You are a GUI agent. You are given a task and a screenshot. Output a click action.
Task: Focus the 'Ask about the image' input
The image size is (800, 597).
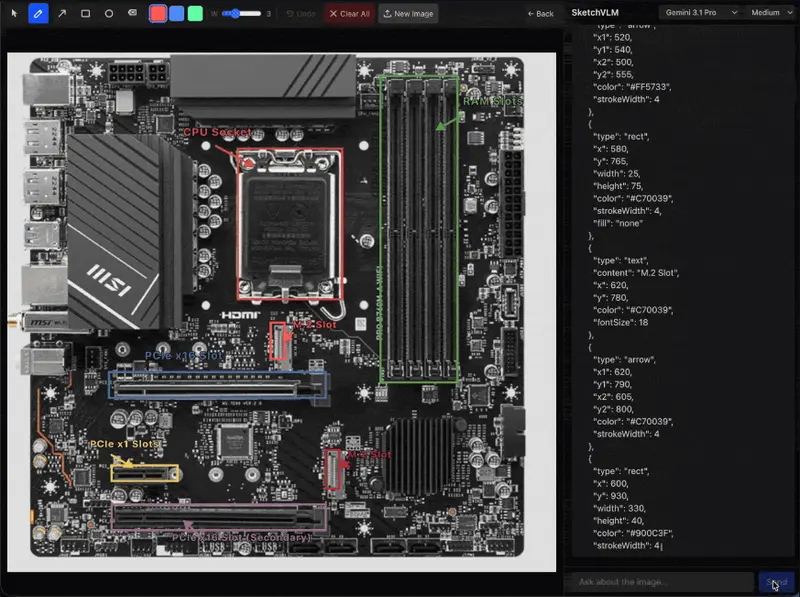661,582
